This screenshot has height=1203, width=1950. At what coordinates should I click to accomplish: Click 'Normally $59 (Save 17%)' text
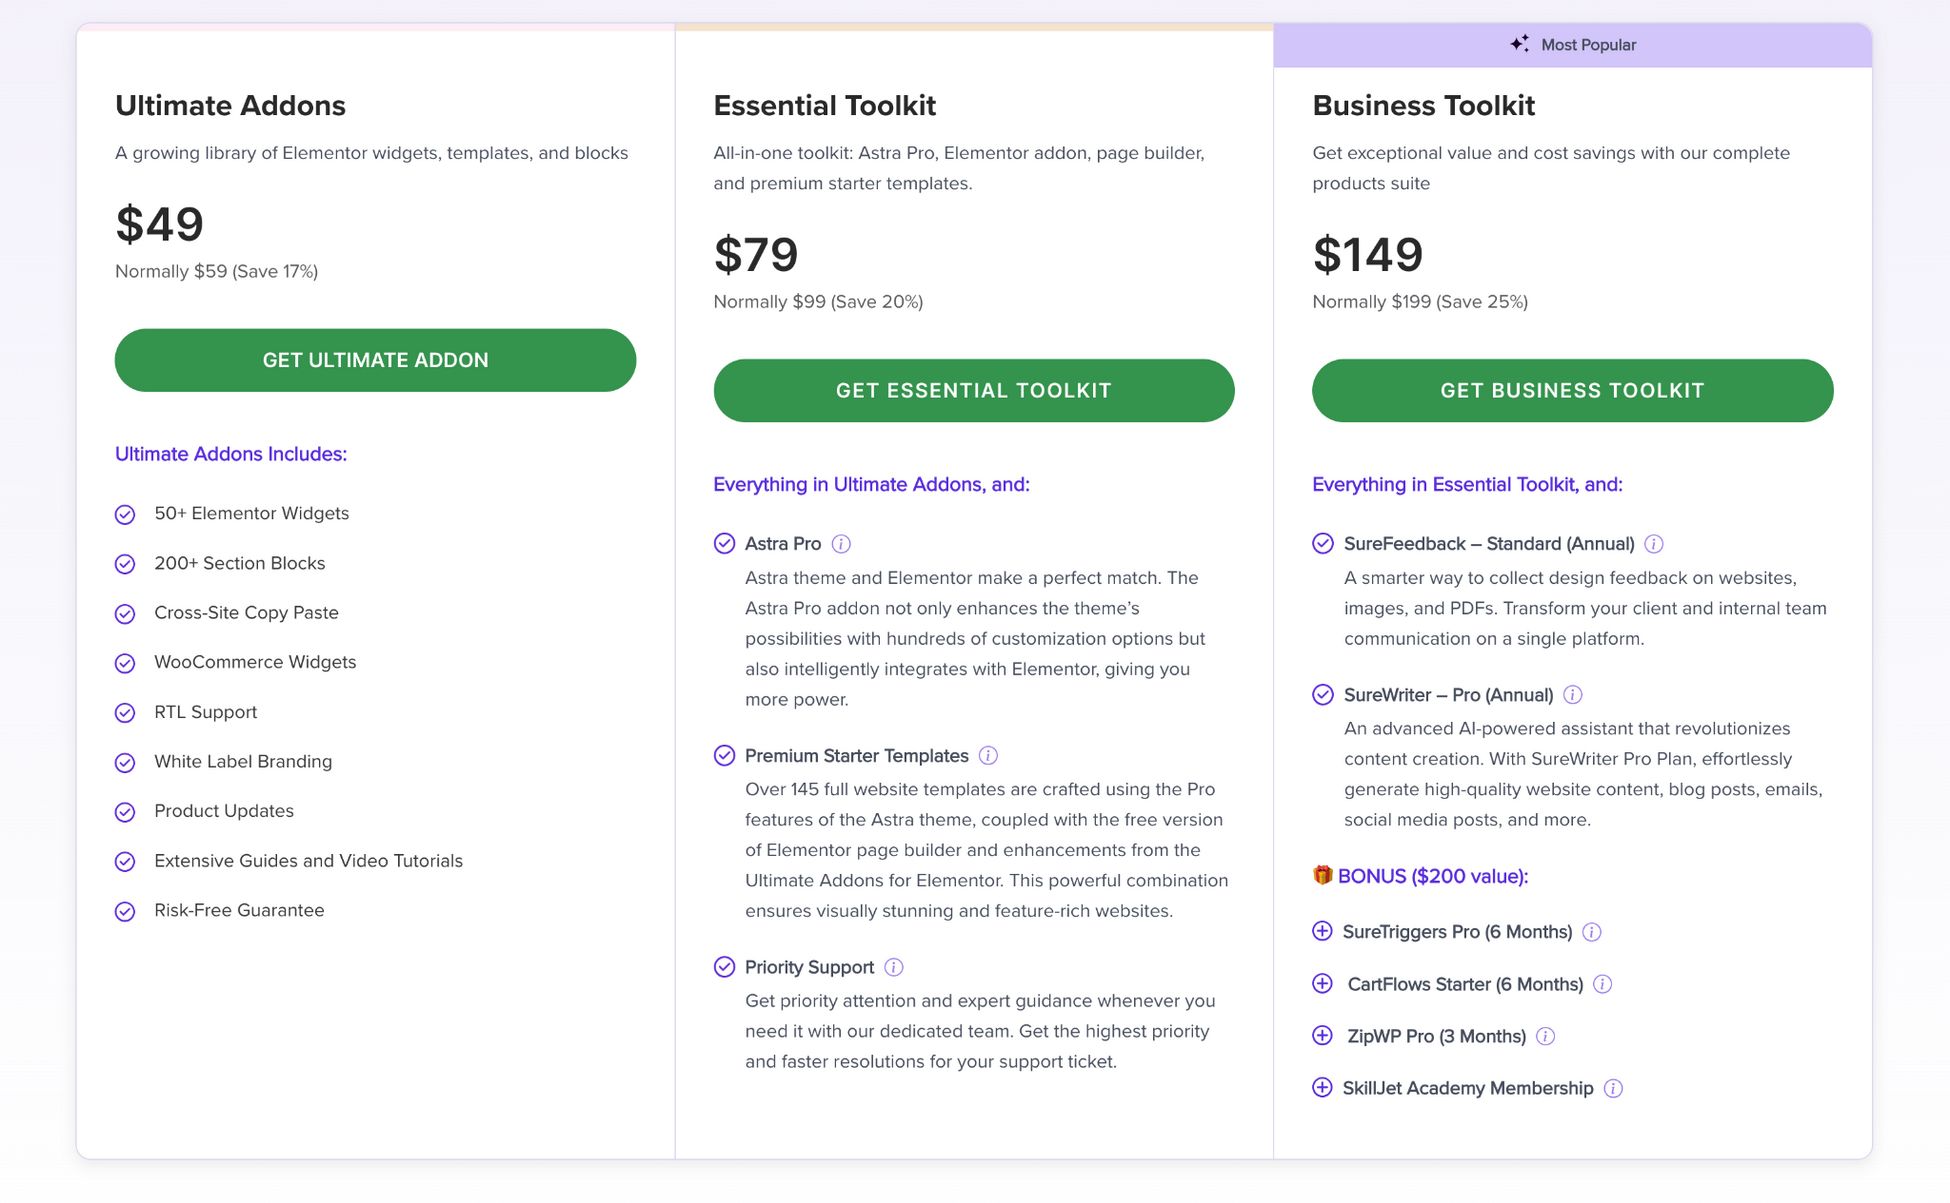(x=216, y=271)
